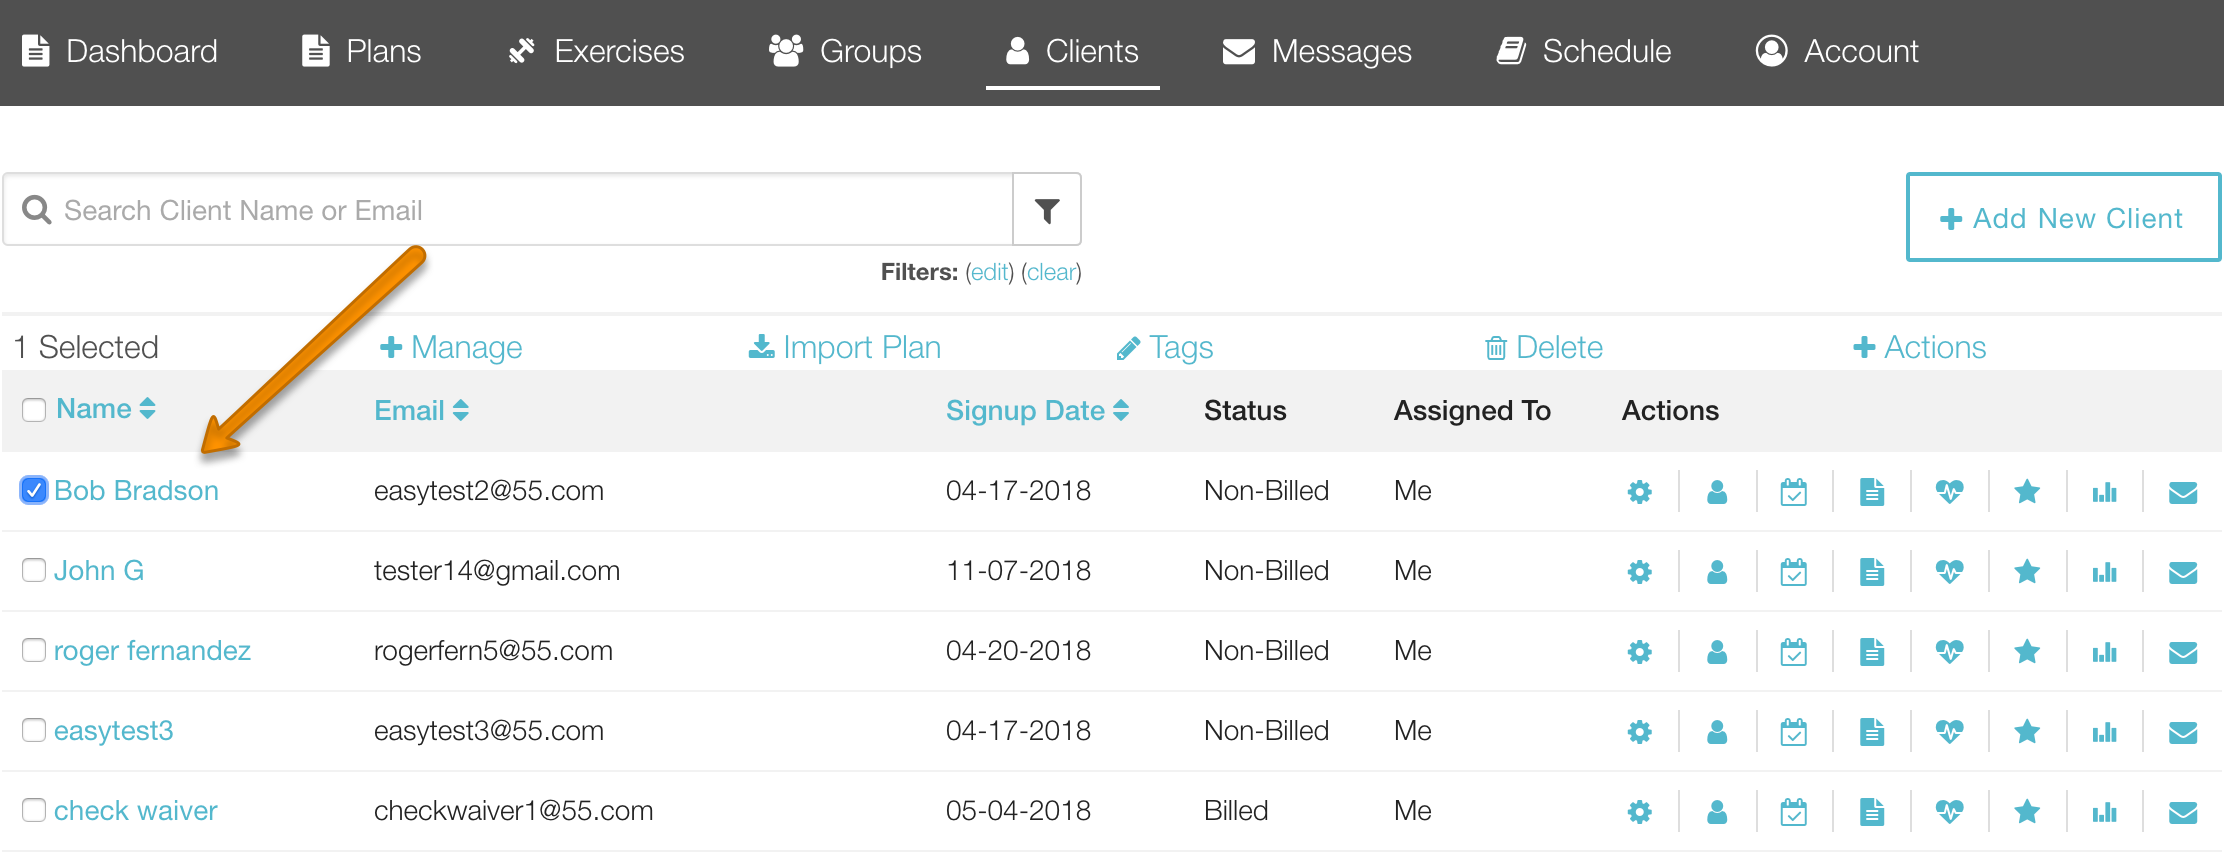Focus the Search Client Name or Email field
Image resolution: width=2224 pixels, height=854 pixels.
[508, 210]
